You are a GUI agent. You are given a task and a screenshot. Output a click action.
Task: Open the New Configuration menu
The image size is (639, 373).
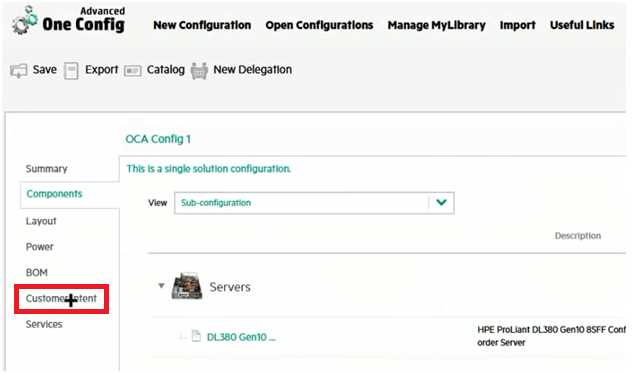click(202, 25)
